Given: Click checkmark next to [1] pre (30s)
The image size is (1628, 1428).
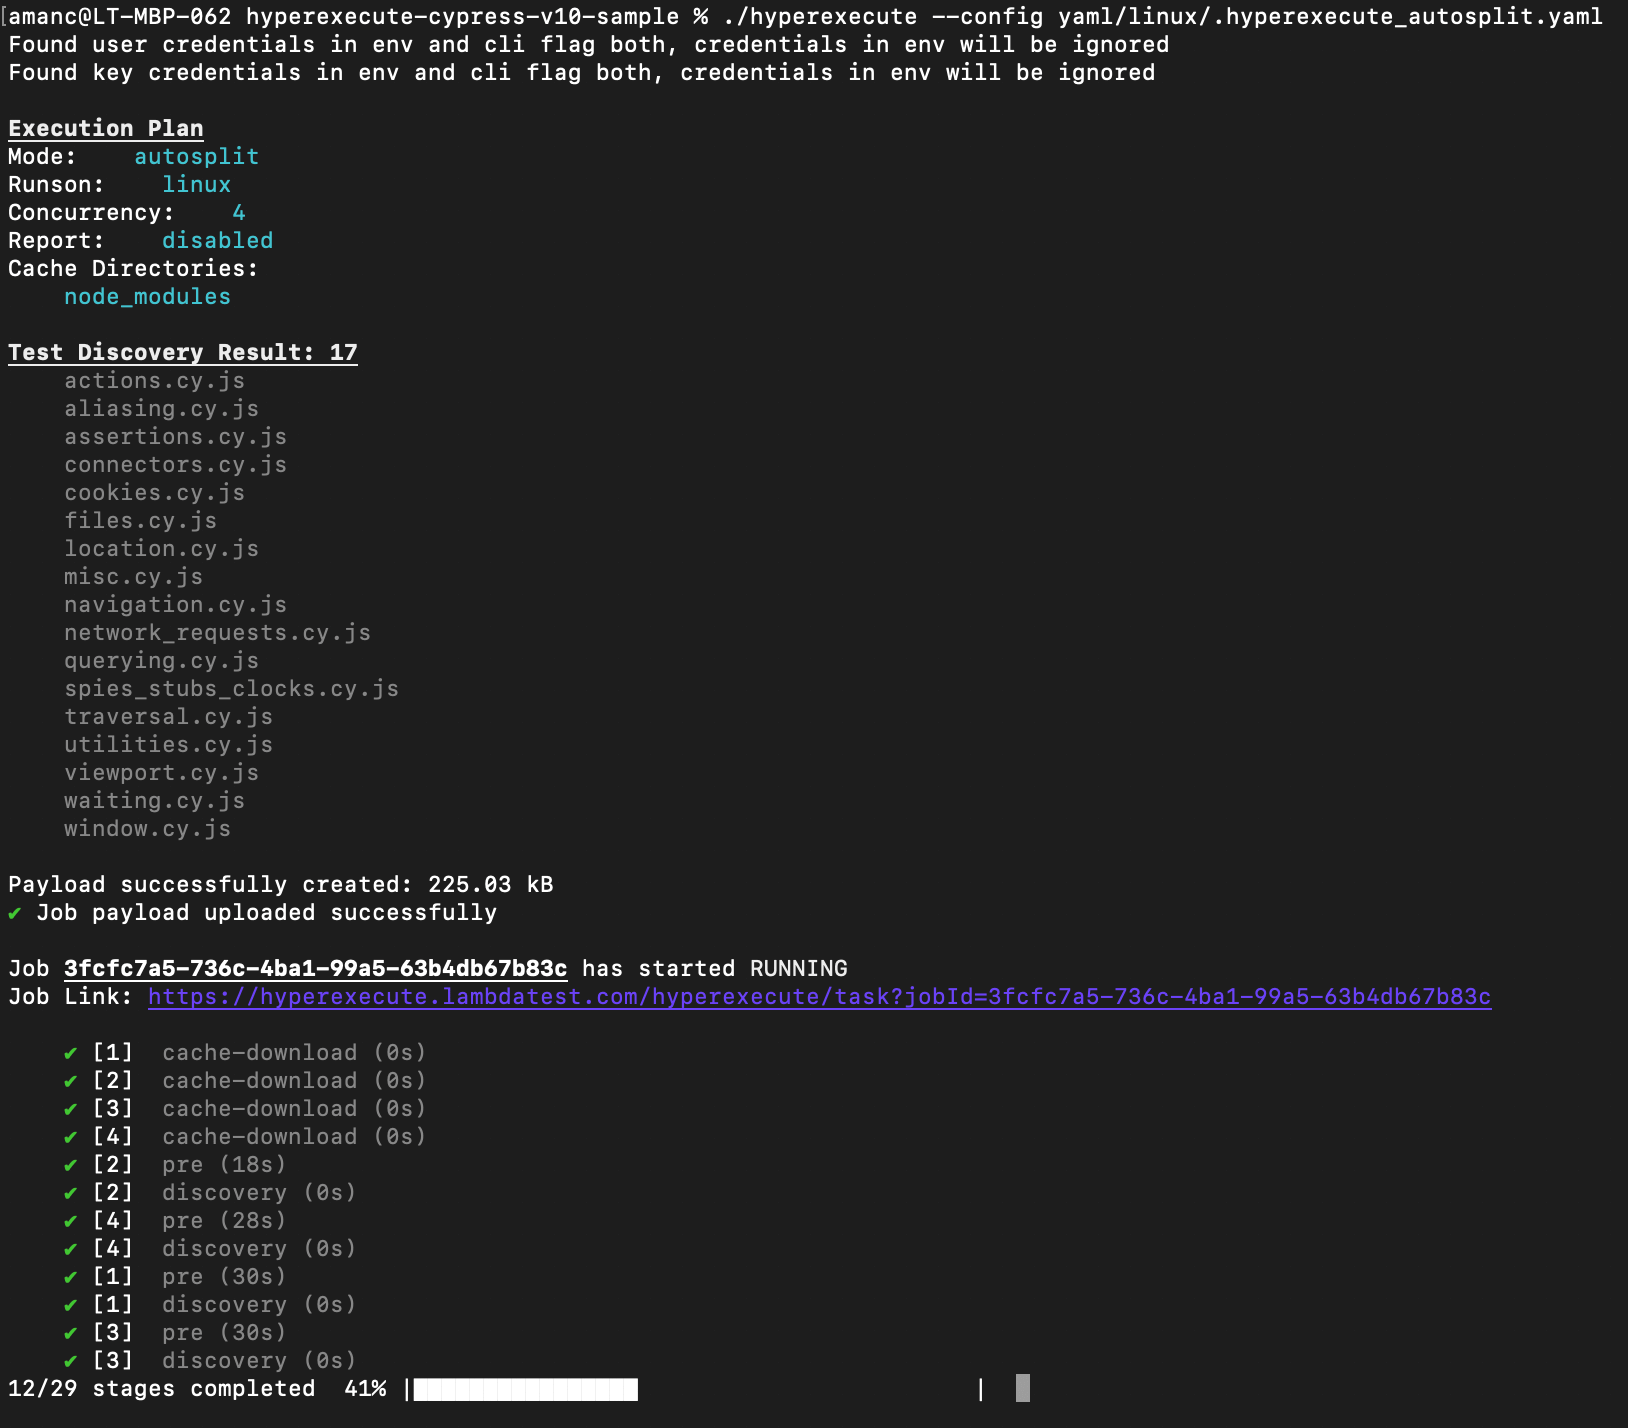Looking at the screenshot, I should [71, 1277].
